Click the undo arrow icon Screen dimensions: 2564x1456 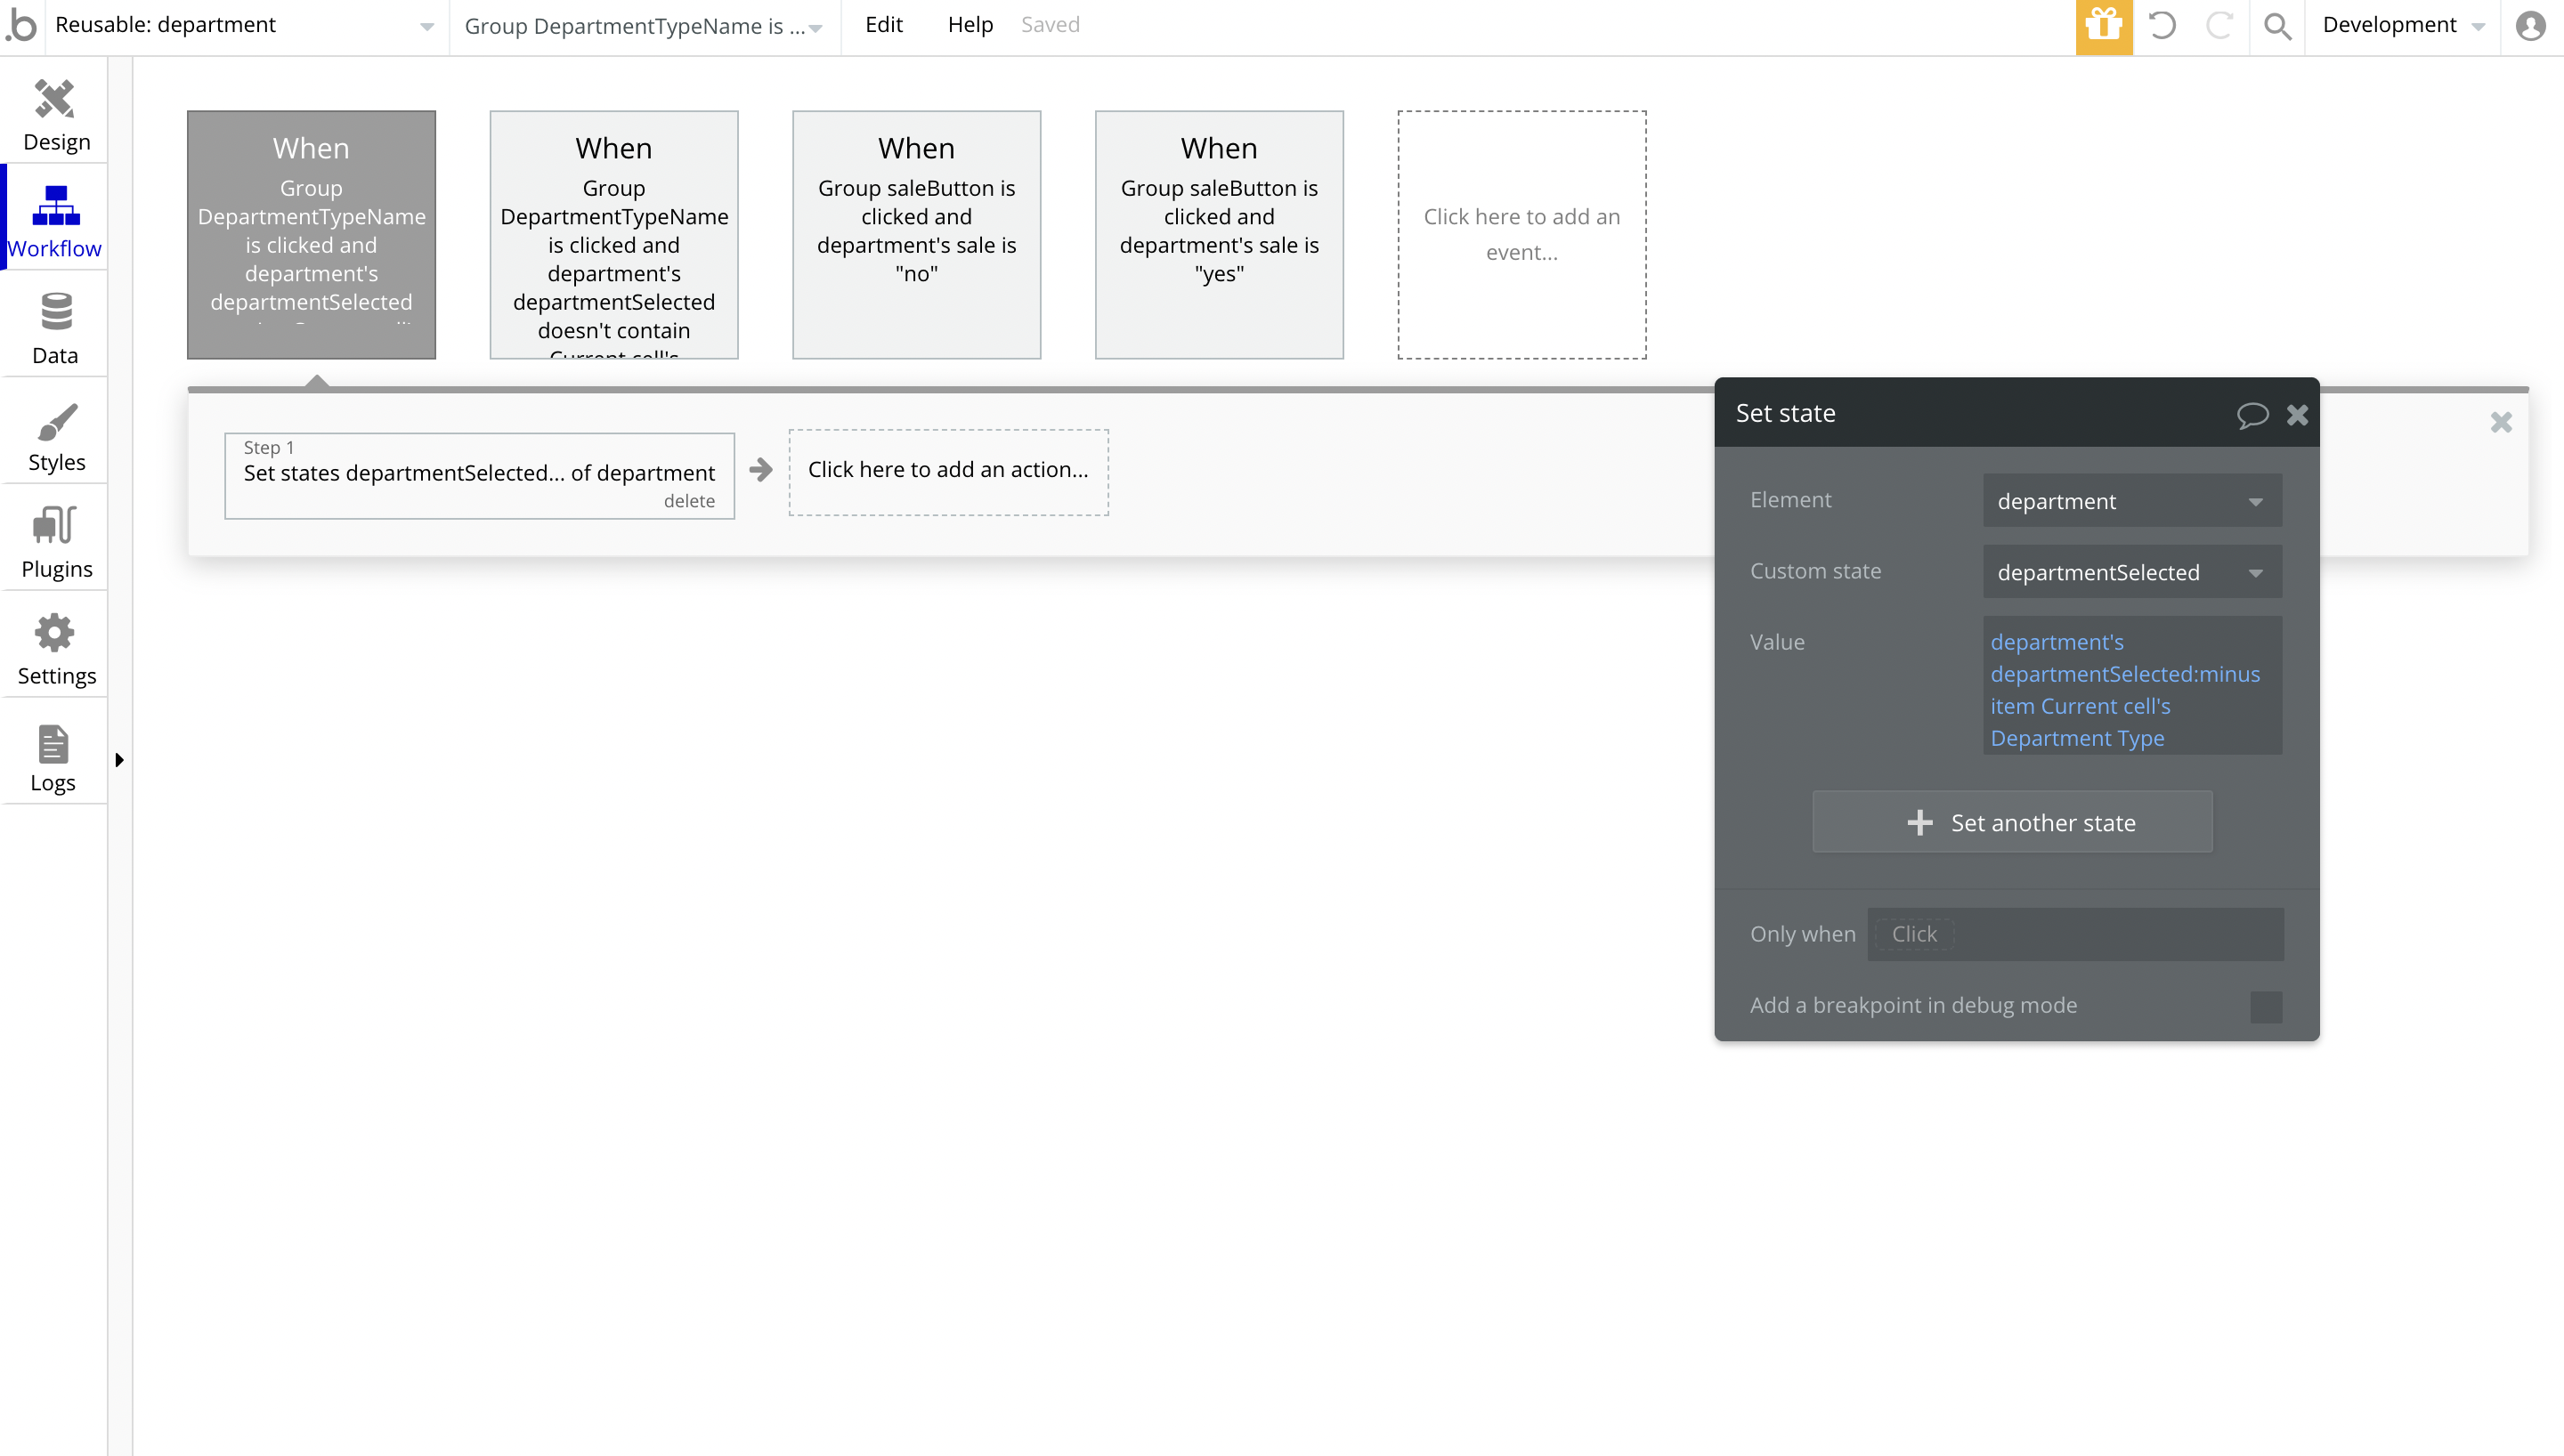(x=2162, y=26)
